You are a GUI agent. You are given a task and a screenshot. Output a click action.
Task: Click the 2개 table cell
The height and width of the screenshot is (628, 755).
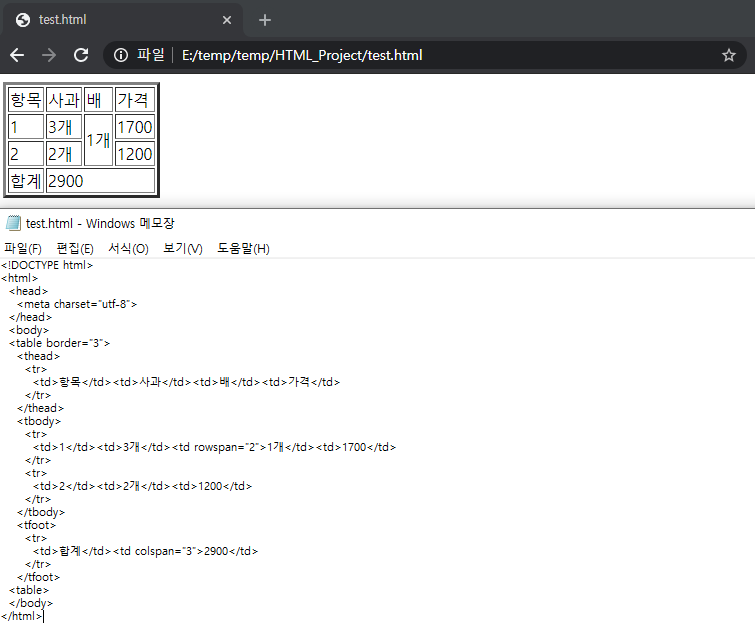pyautogui.click(x=64, y=154)
